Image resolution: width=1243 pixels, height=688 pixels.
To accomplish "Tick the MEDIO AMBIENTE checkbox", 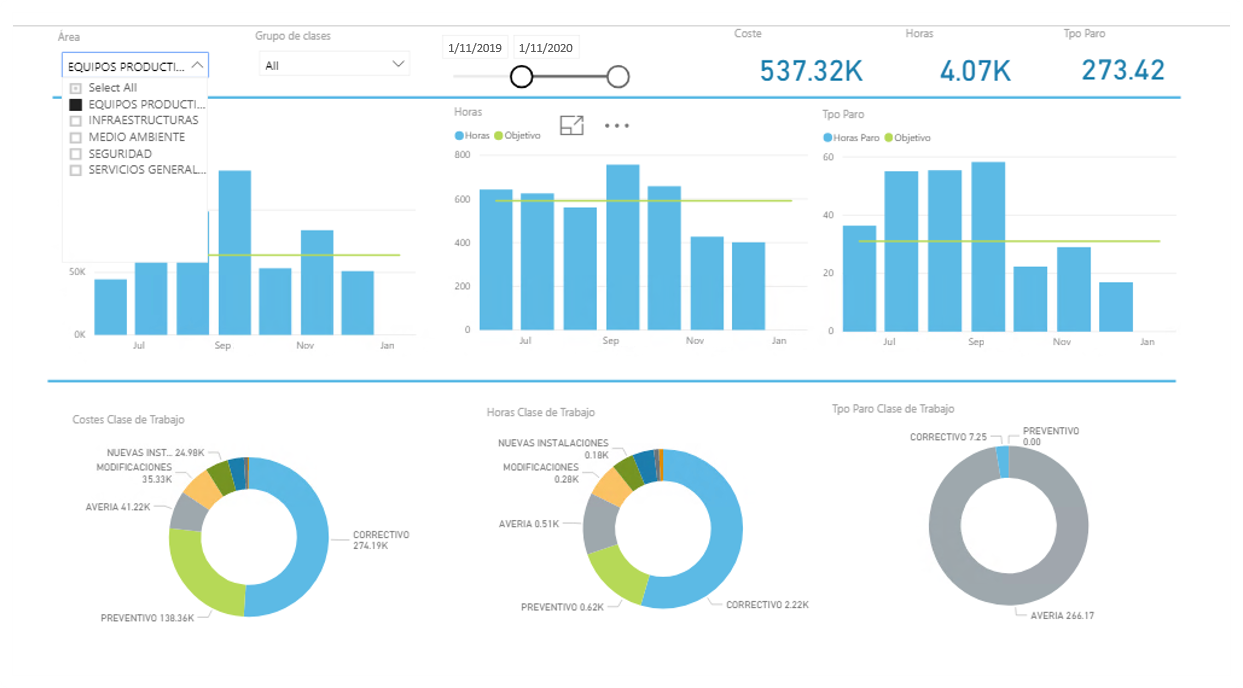I will 75,137.
